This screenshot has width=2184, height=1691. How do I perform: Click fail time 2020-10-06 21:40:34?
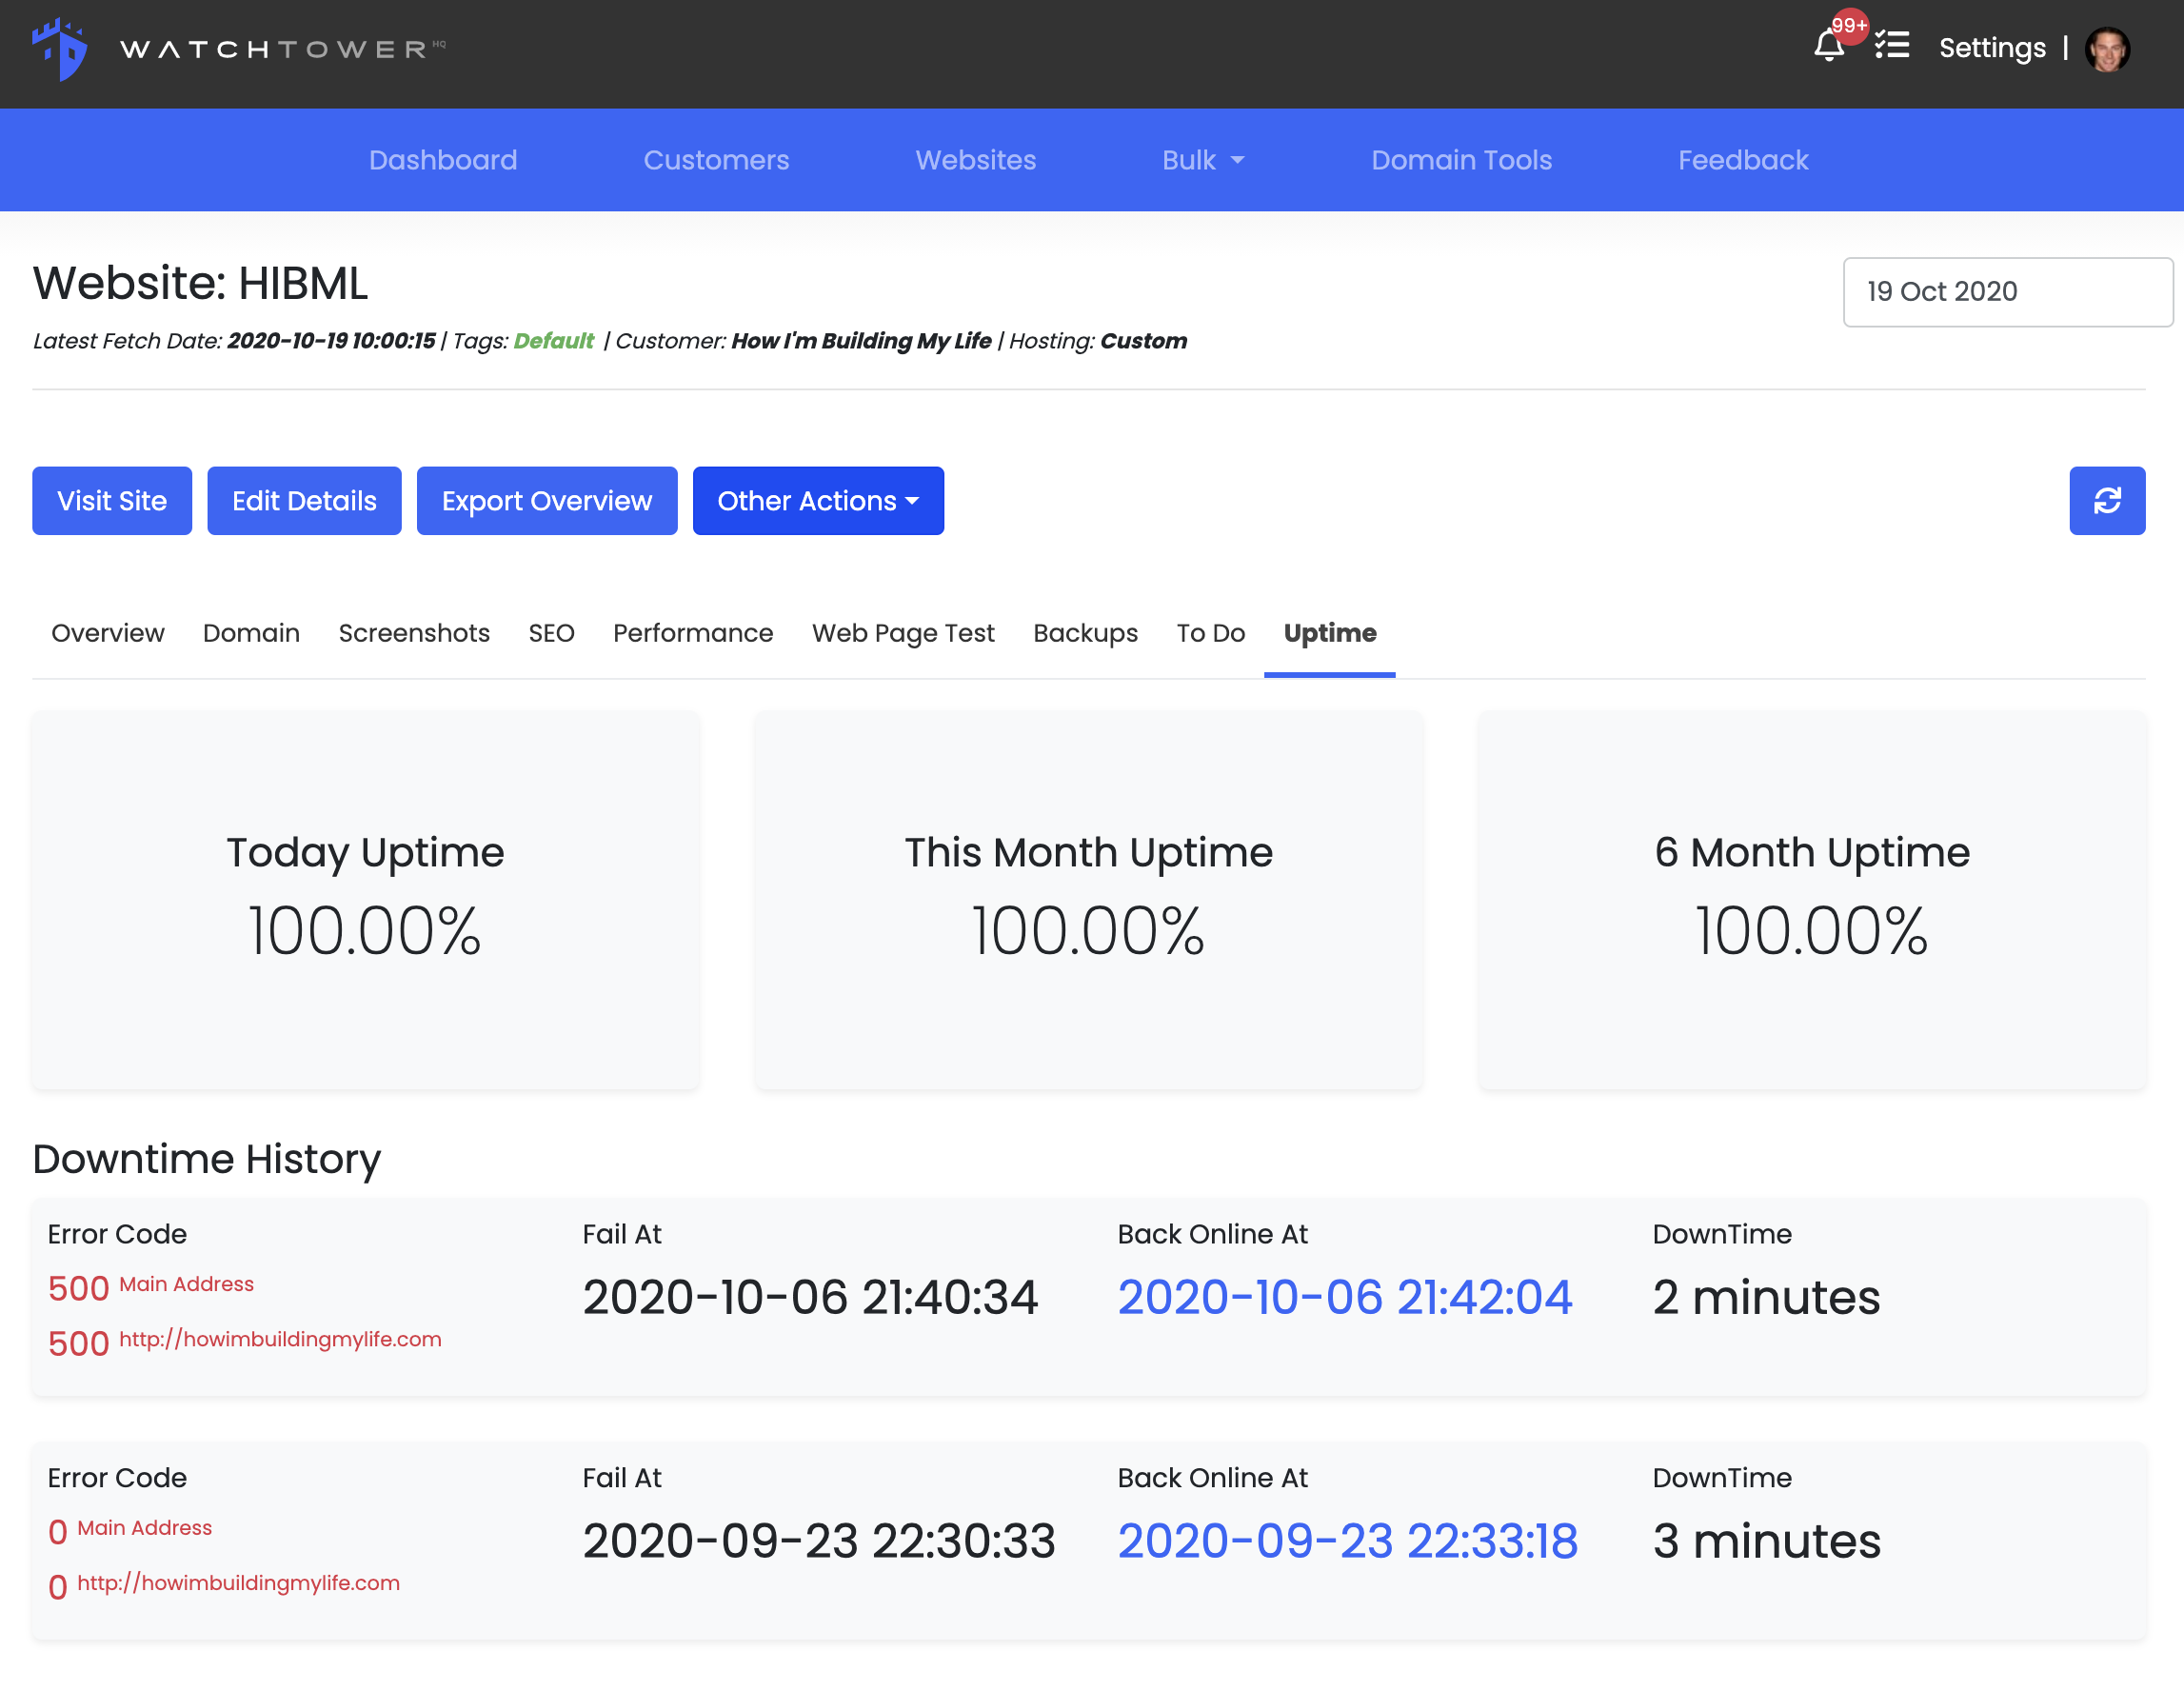(811, 1297)
